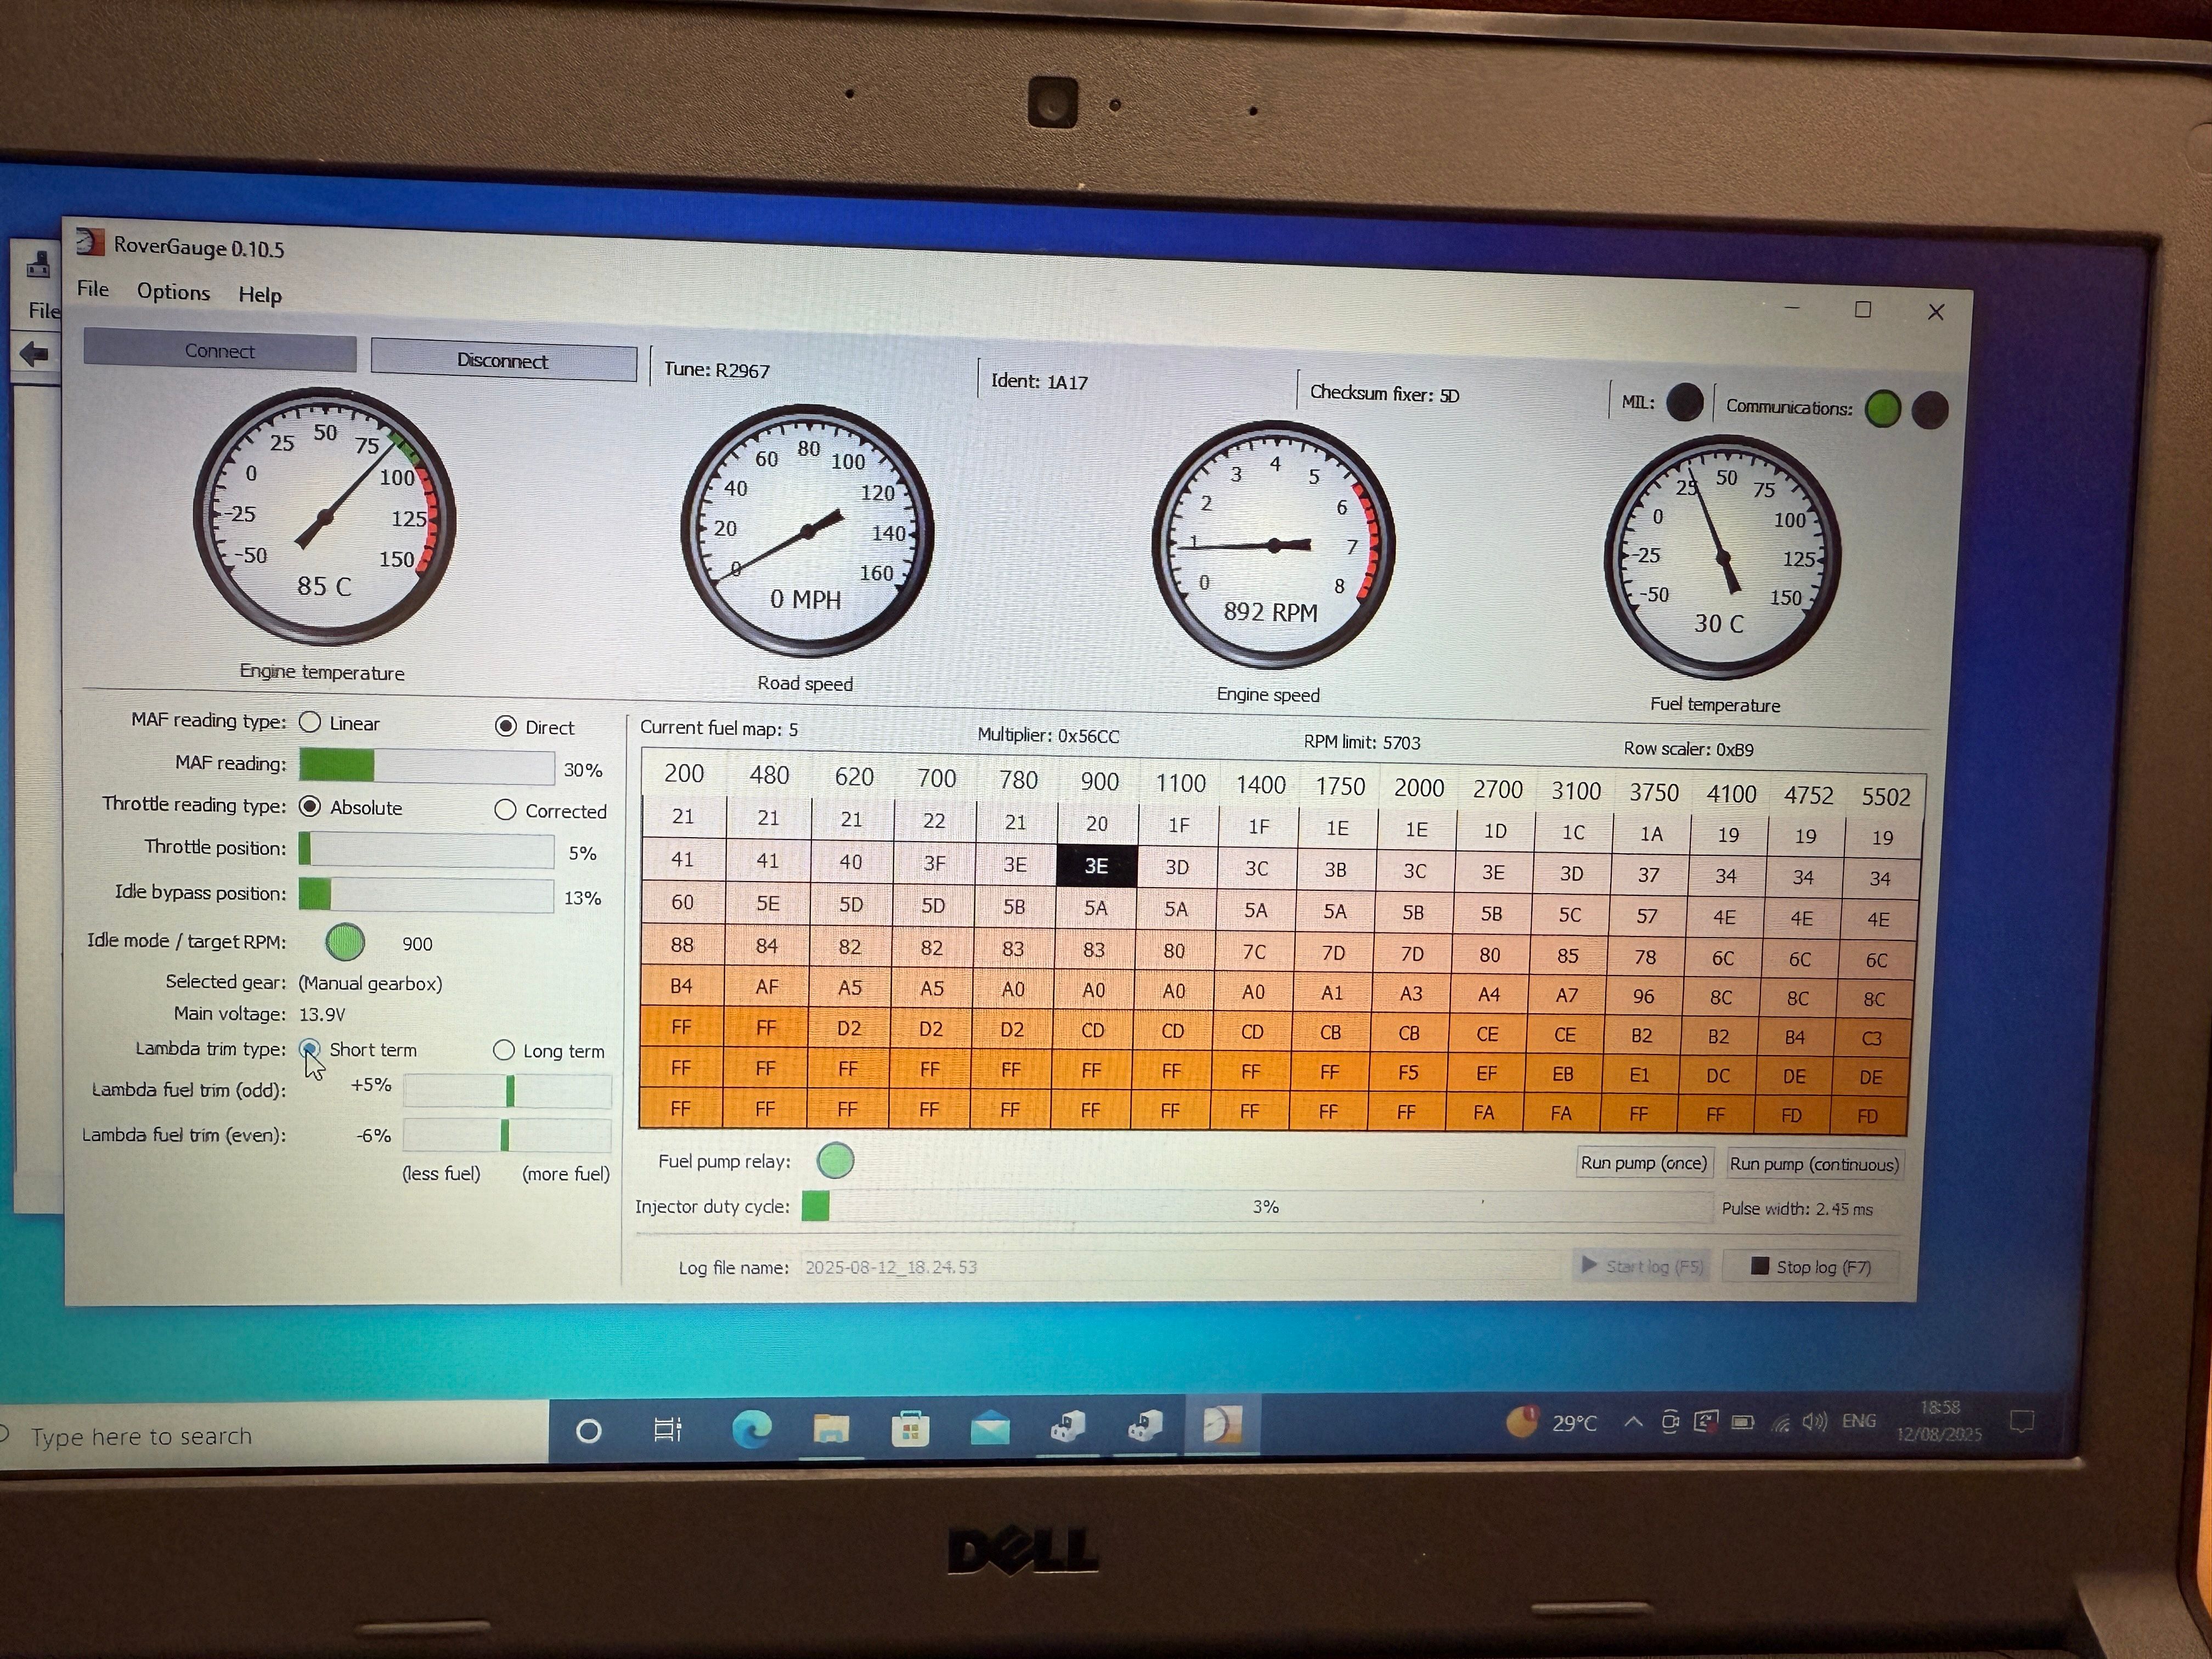Screen dimensions: 2212x1659
Task: Select Long term lambda trim type
Action: (504, 1050)
